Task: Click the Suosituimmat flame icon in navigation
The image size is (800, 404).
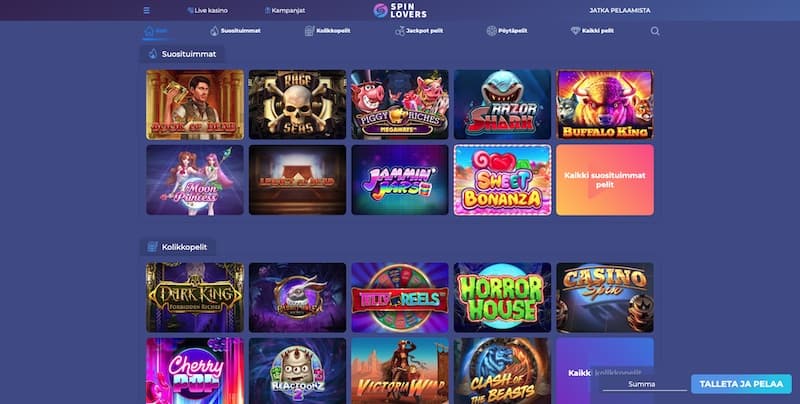Action: 214,31
